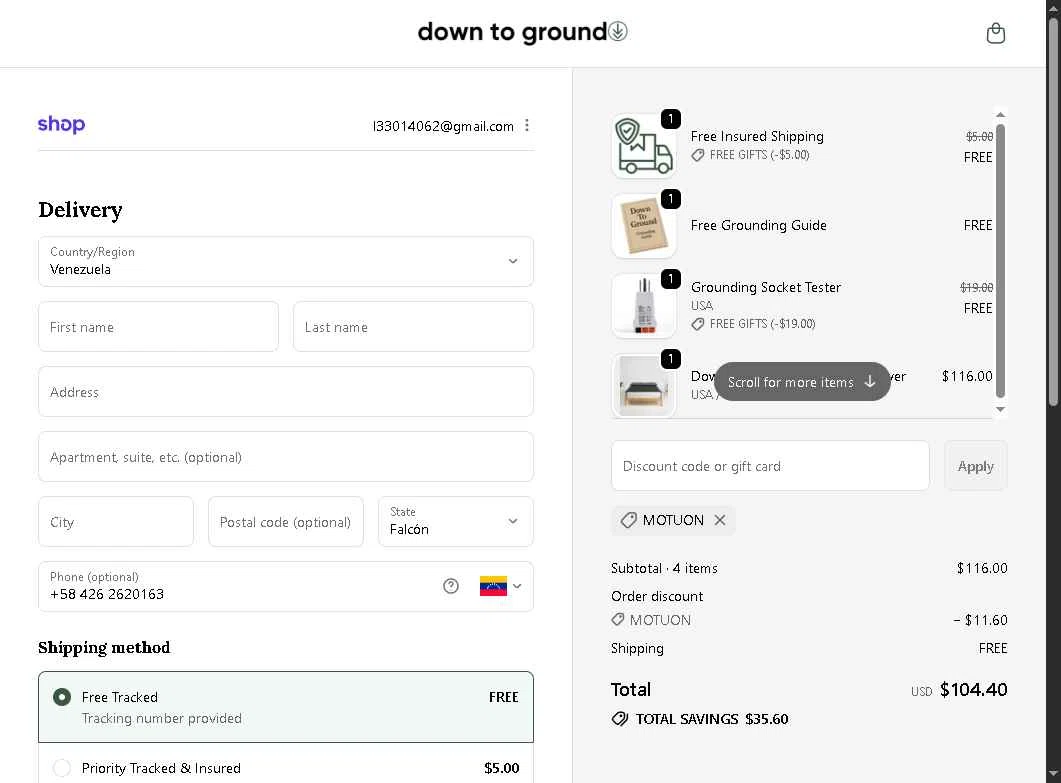Click the MOTUON tag icon in chip
The width and height of the screenshot is (1061, 783).
629,520
